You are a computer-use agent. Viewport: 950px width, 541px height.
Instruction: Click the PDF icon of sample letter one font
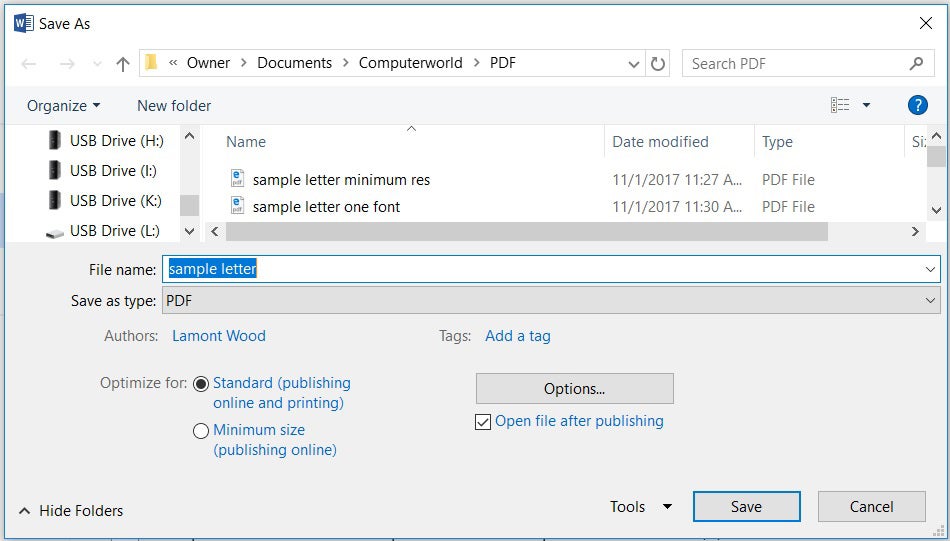[x=238, y=205]
